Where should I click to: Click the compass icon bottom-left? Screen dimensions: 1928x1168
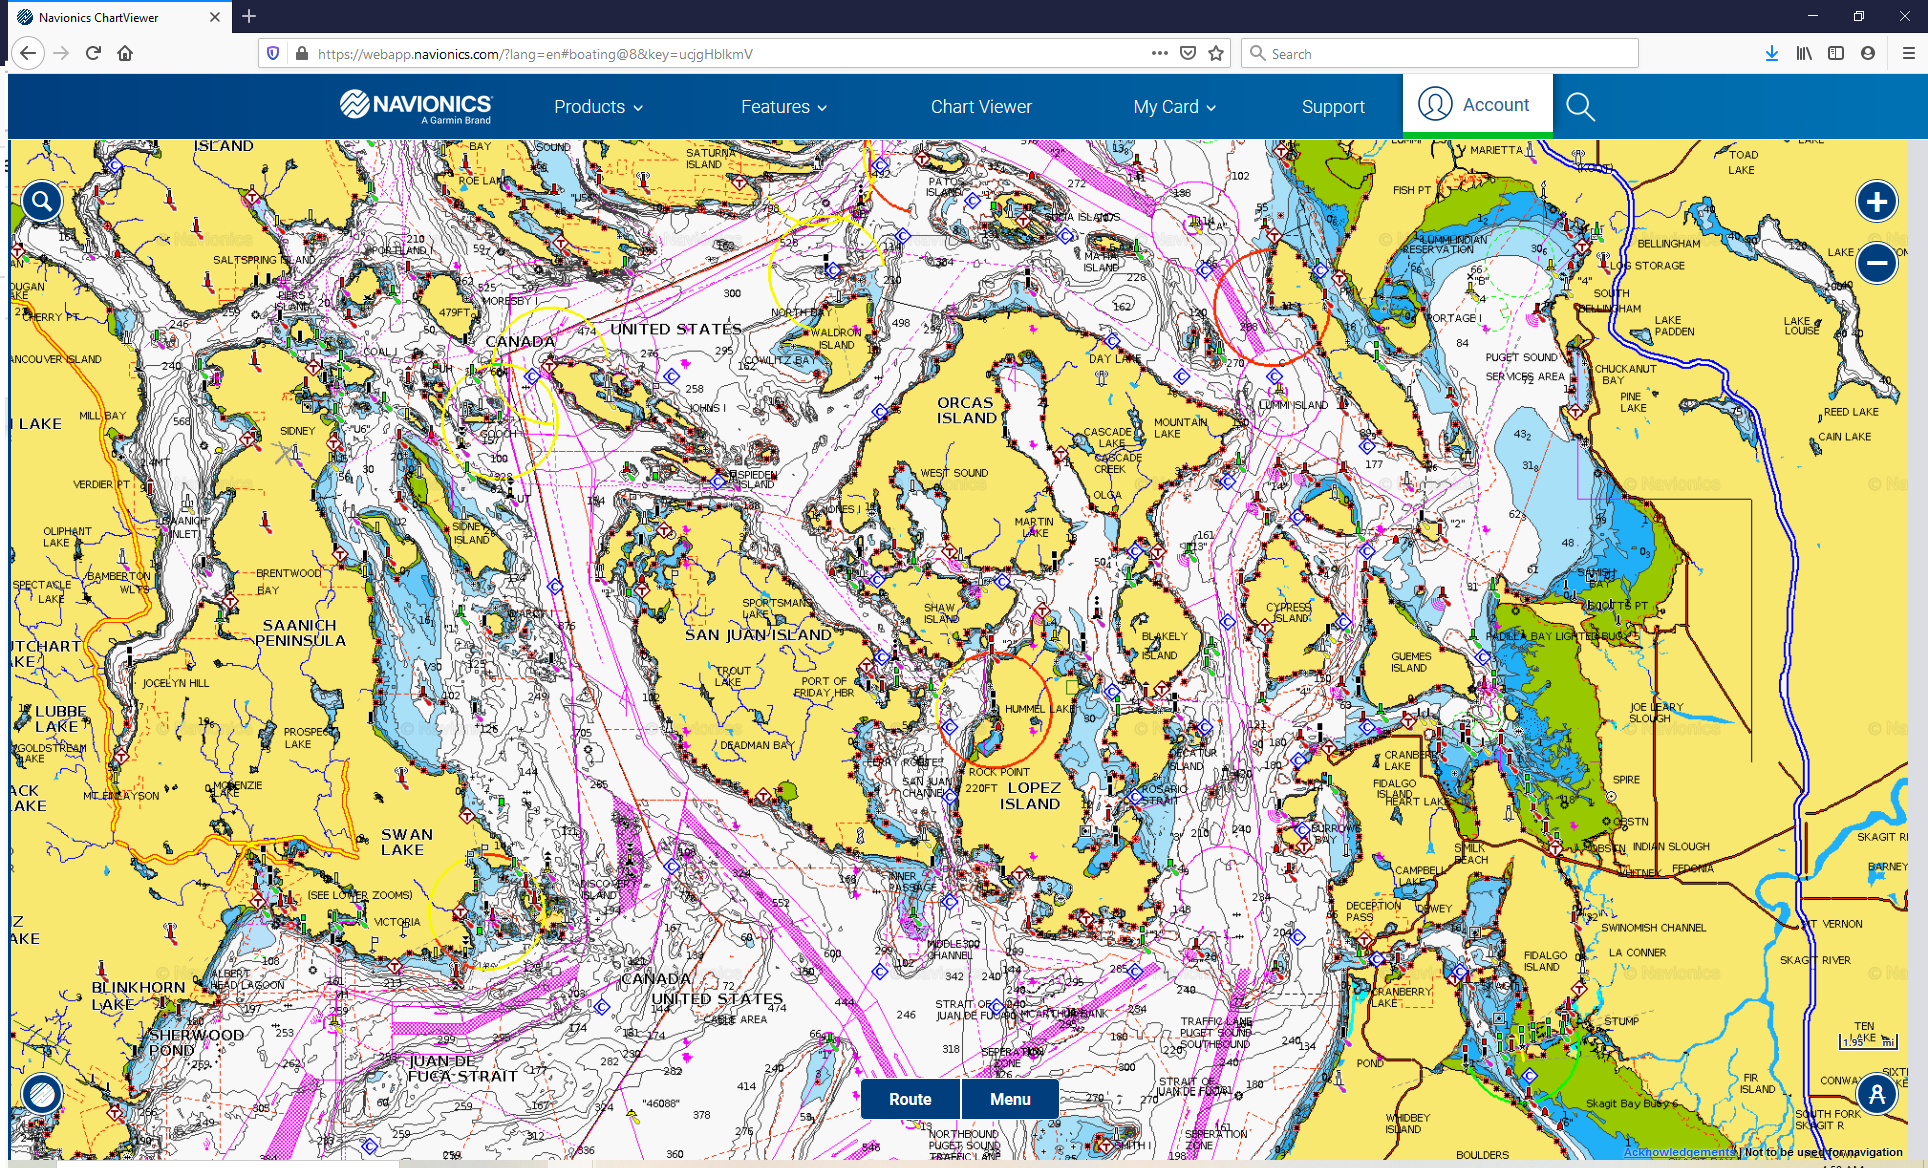pyautogui.click(x=41, y=1094)
